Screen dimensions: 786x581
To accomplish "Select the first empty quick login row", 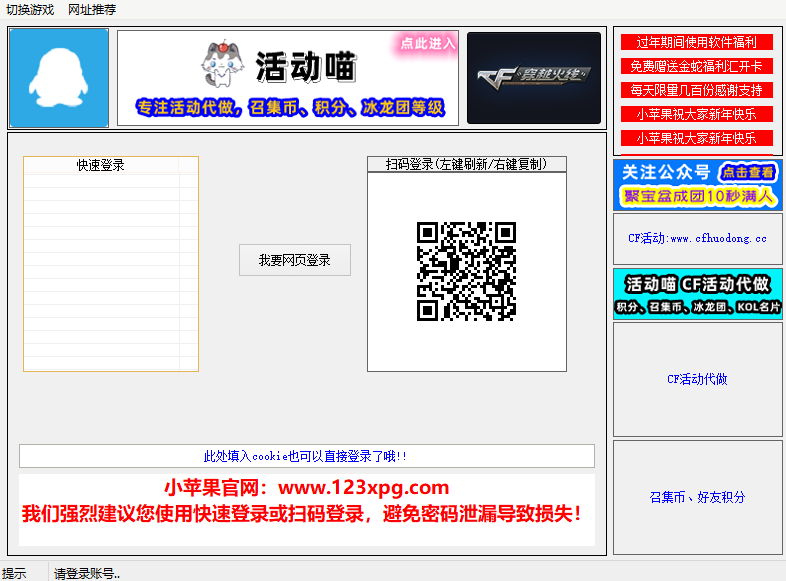I will [x=102, y=181].
